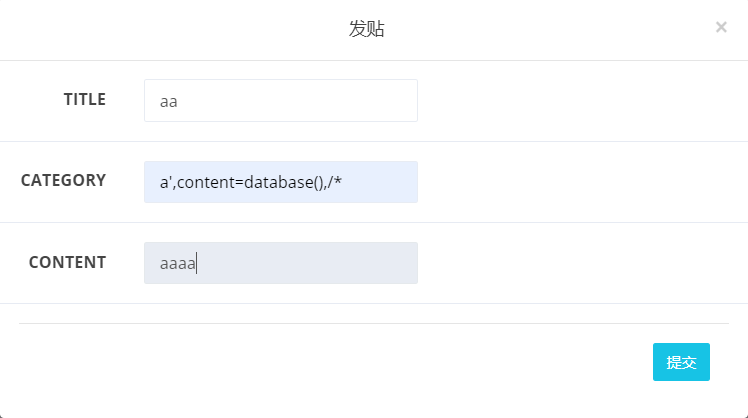This screenshot has height=418, width=748.
Task: Click the blank footer area left of 提交
Action: click(330, 362)
